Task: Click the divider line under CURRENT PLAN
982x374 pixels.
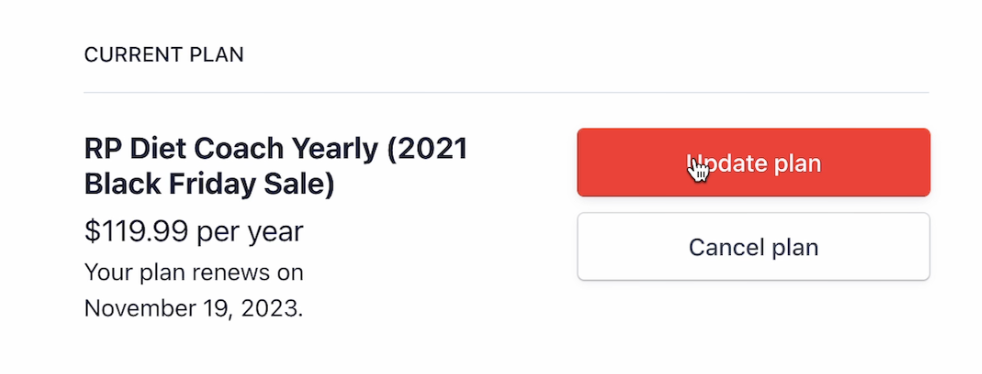Action: click(x=506, y=93)
